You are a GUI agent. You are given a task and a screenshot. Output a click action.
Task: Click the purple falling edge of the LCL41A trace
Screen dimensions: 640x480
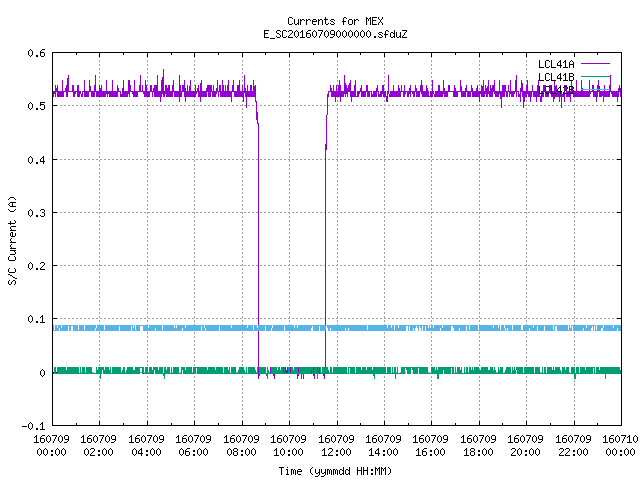tap(258, 245)
